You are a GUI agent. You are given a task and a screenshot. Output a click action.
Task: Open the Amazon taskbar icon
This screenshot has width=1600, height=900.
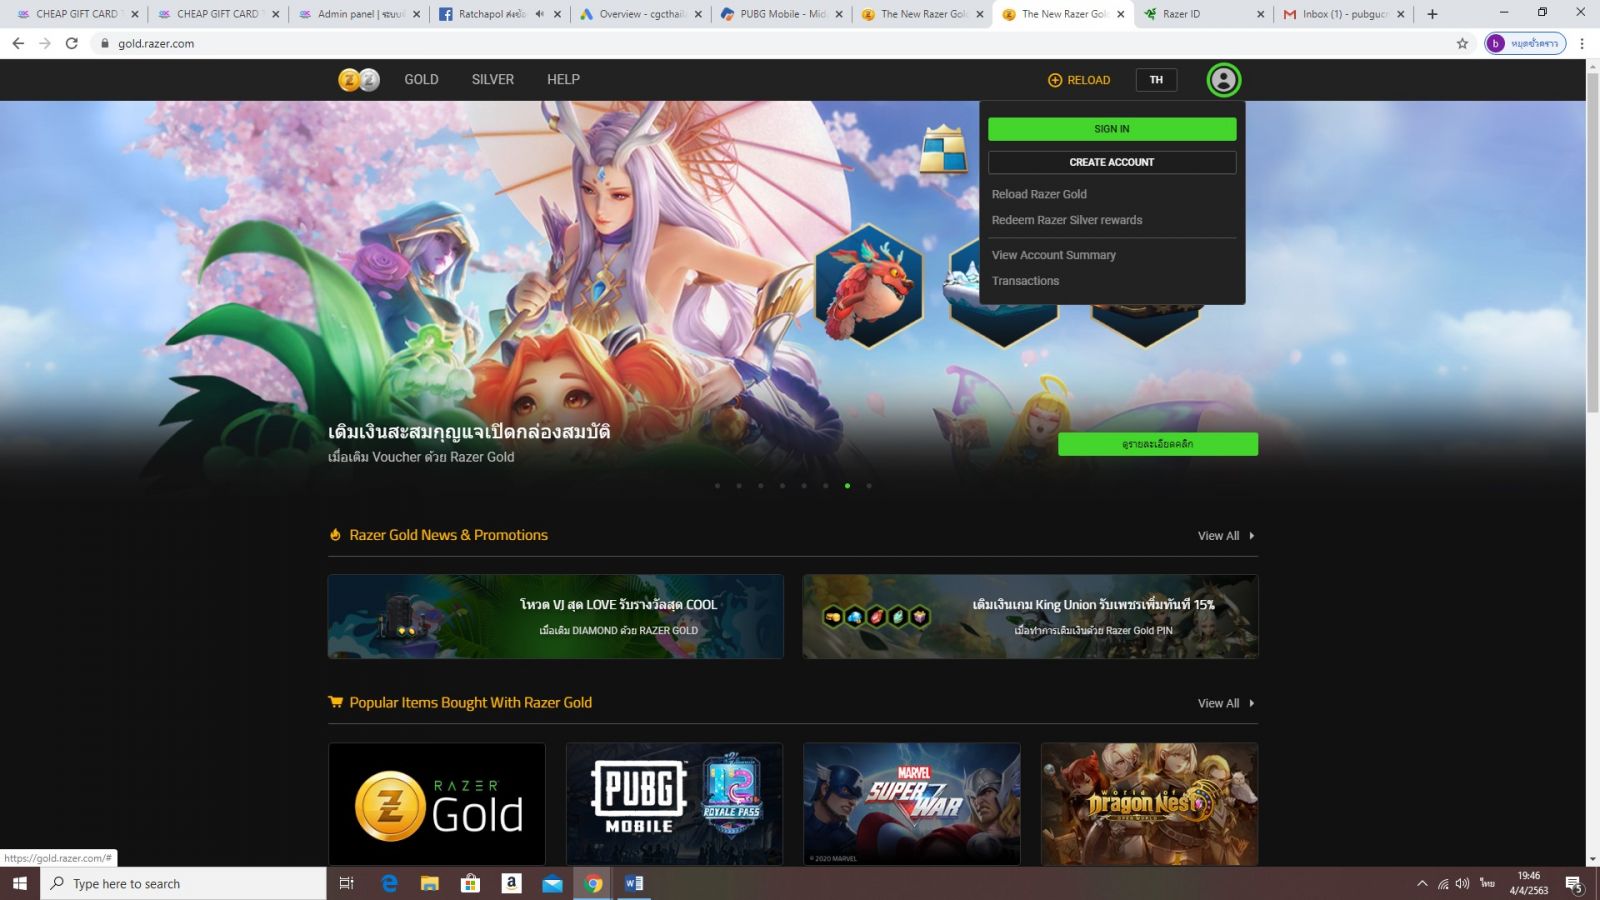(x=511, y=883)
